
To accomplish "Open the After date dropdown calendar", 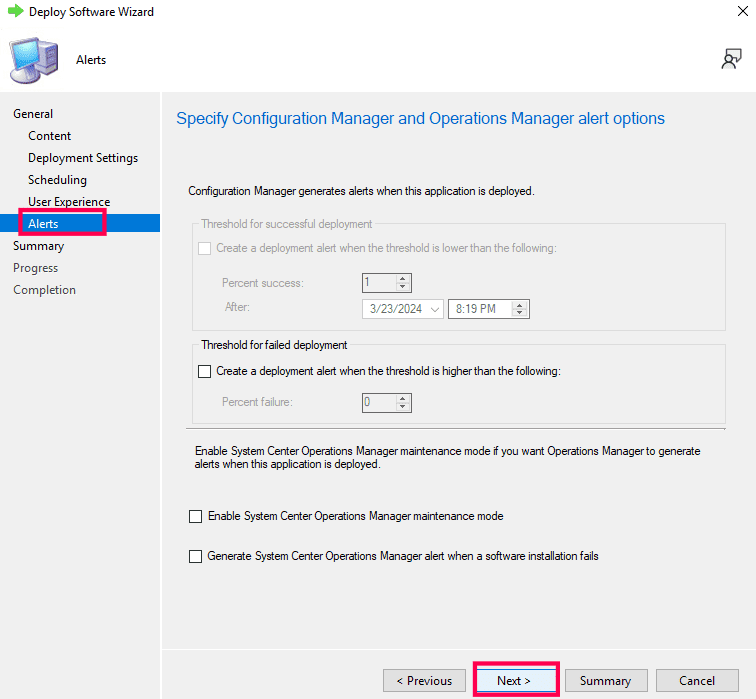I will (435, 309).
